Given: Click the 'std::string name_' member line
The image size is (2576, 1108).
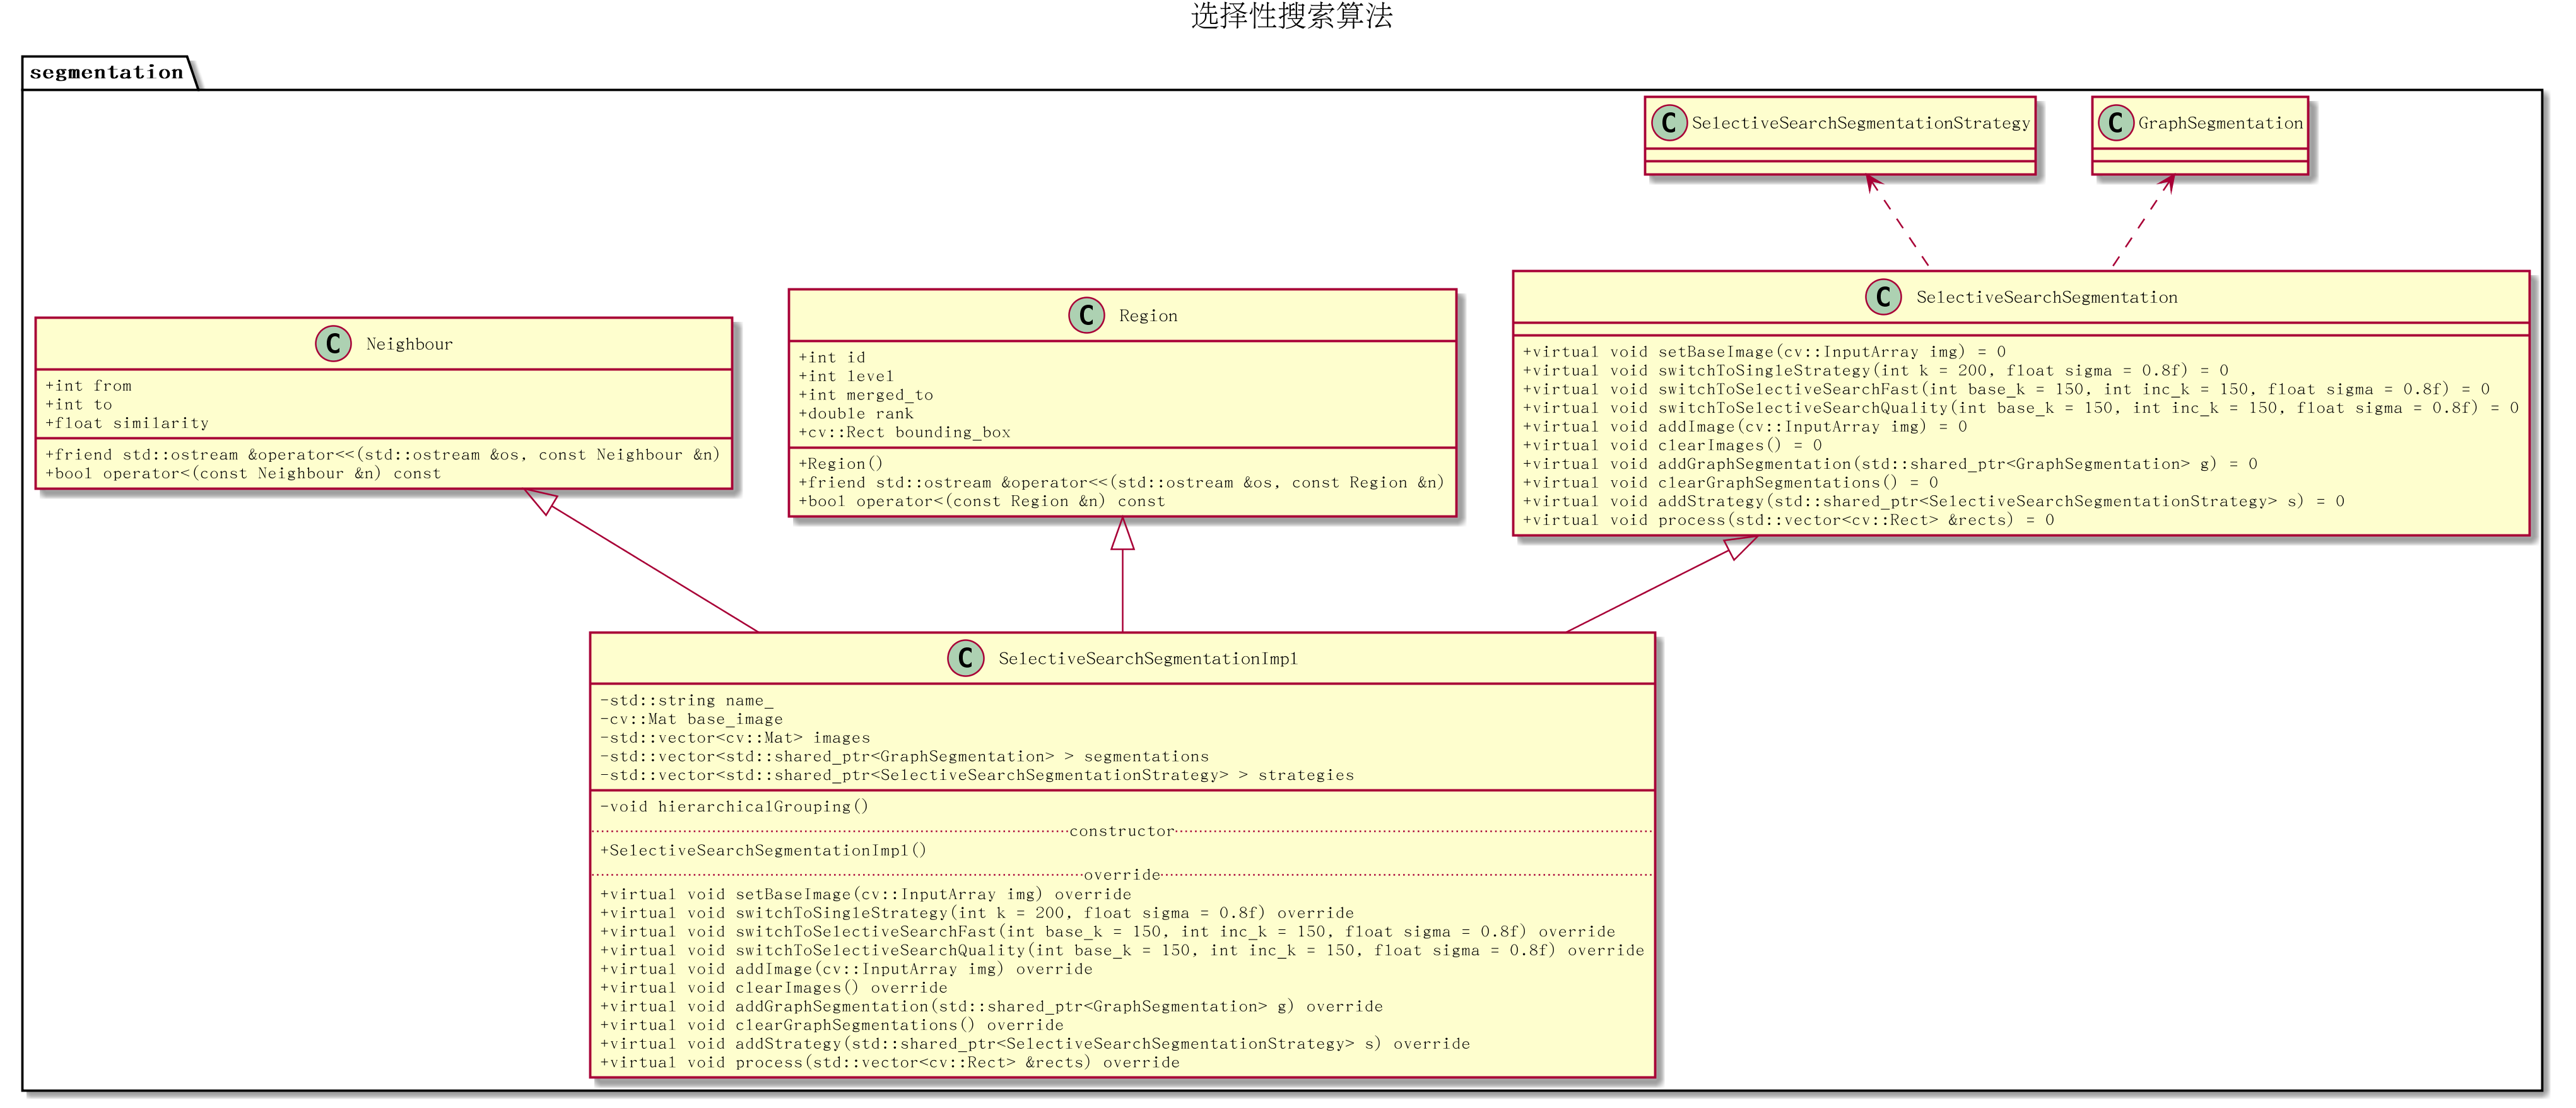Looking at the screenshot, I should (x=686, y=700).
